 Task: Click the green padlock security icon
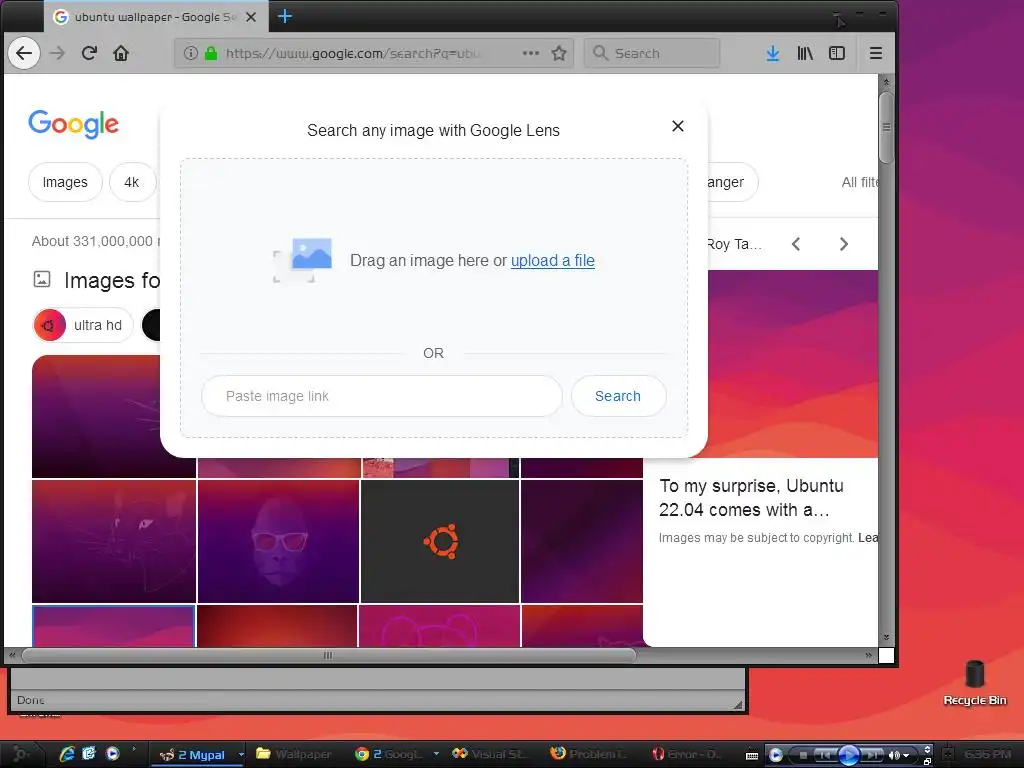pos(210,53)
